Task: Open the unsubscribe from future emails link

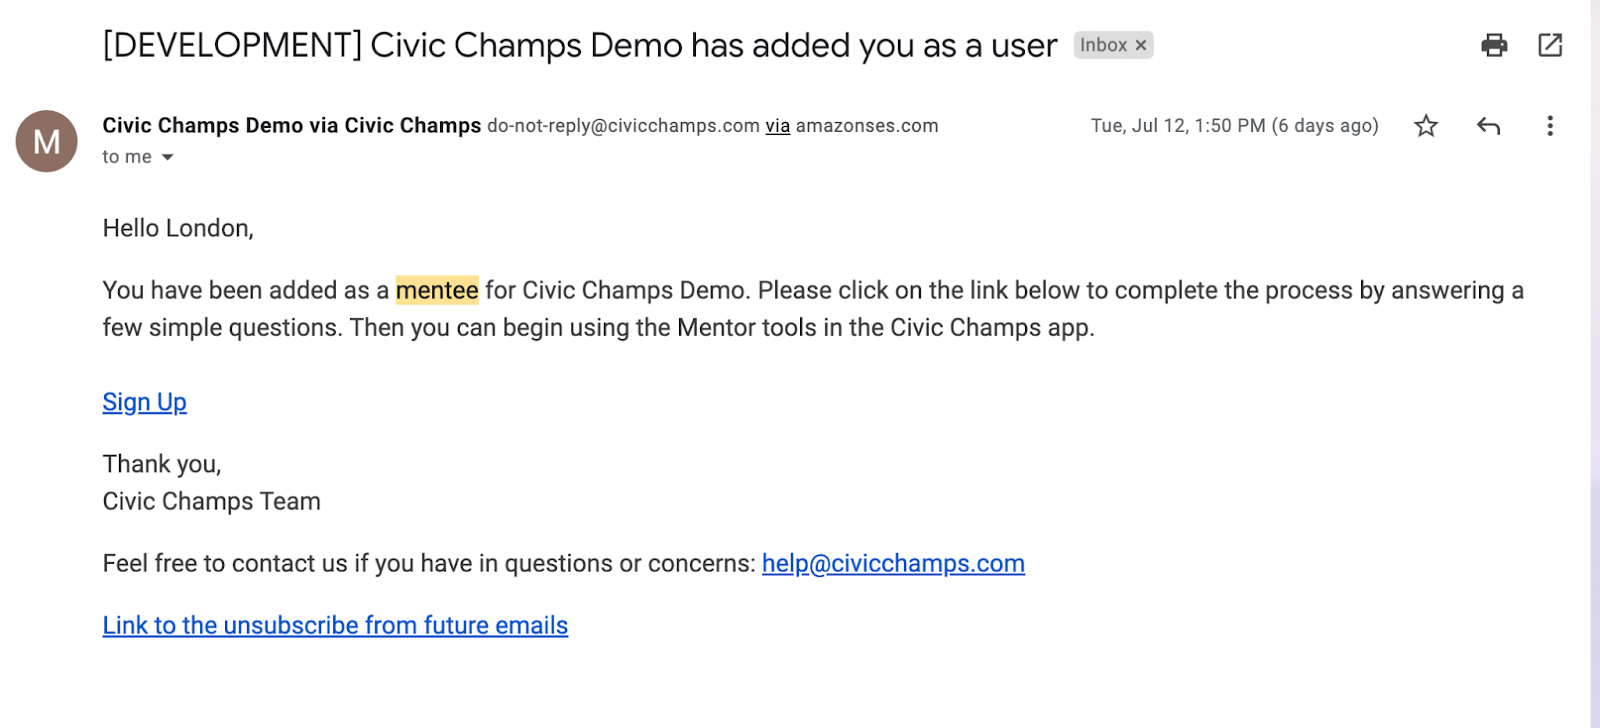Action: click(335, 626)
